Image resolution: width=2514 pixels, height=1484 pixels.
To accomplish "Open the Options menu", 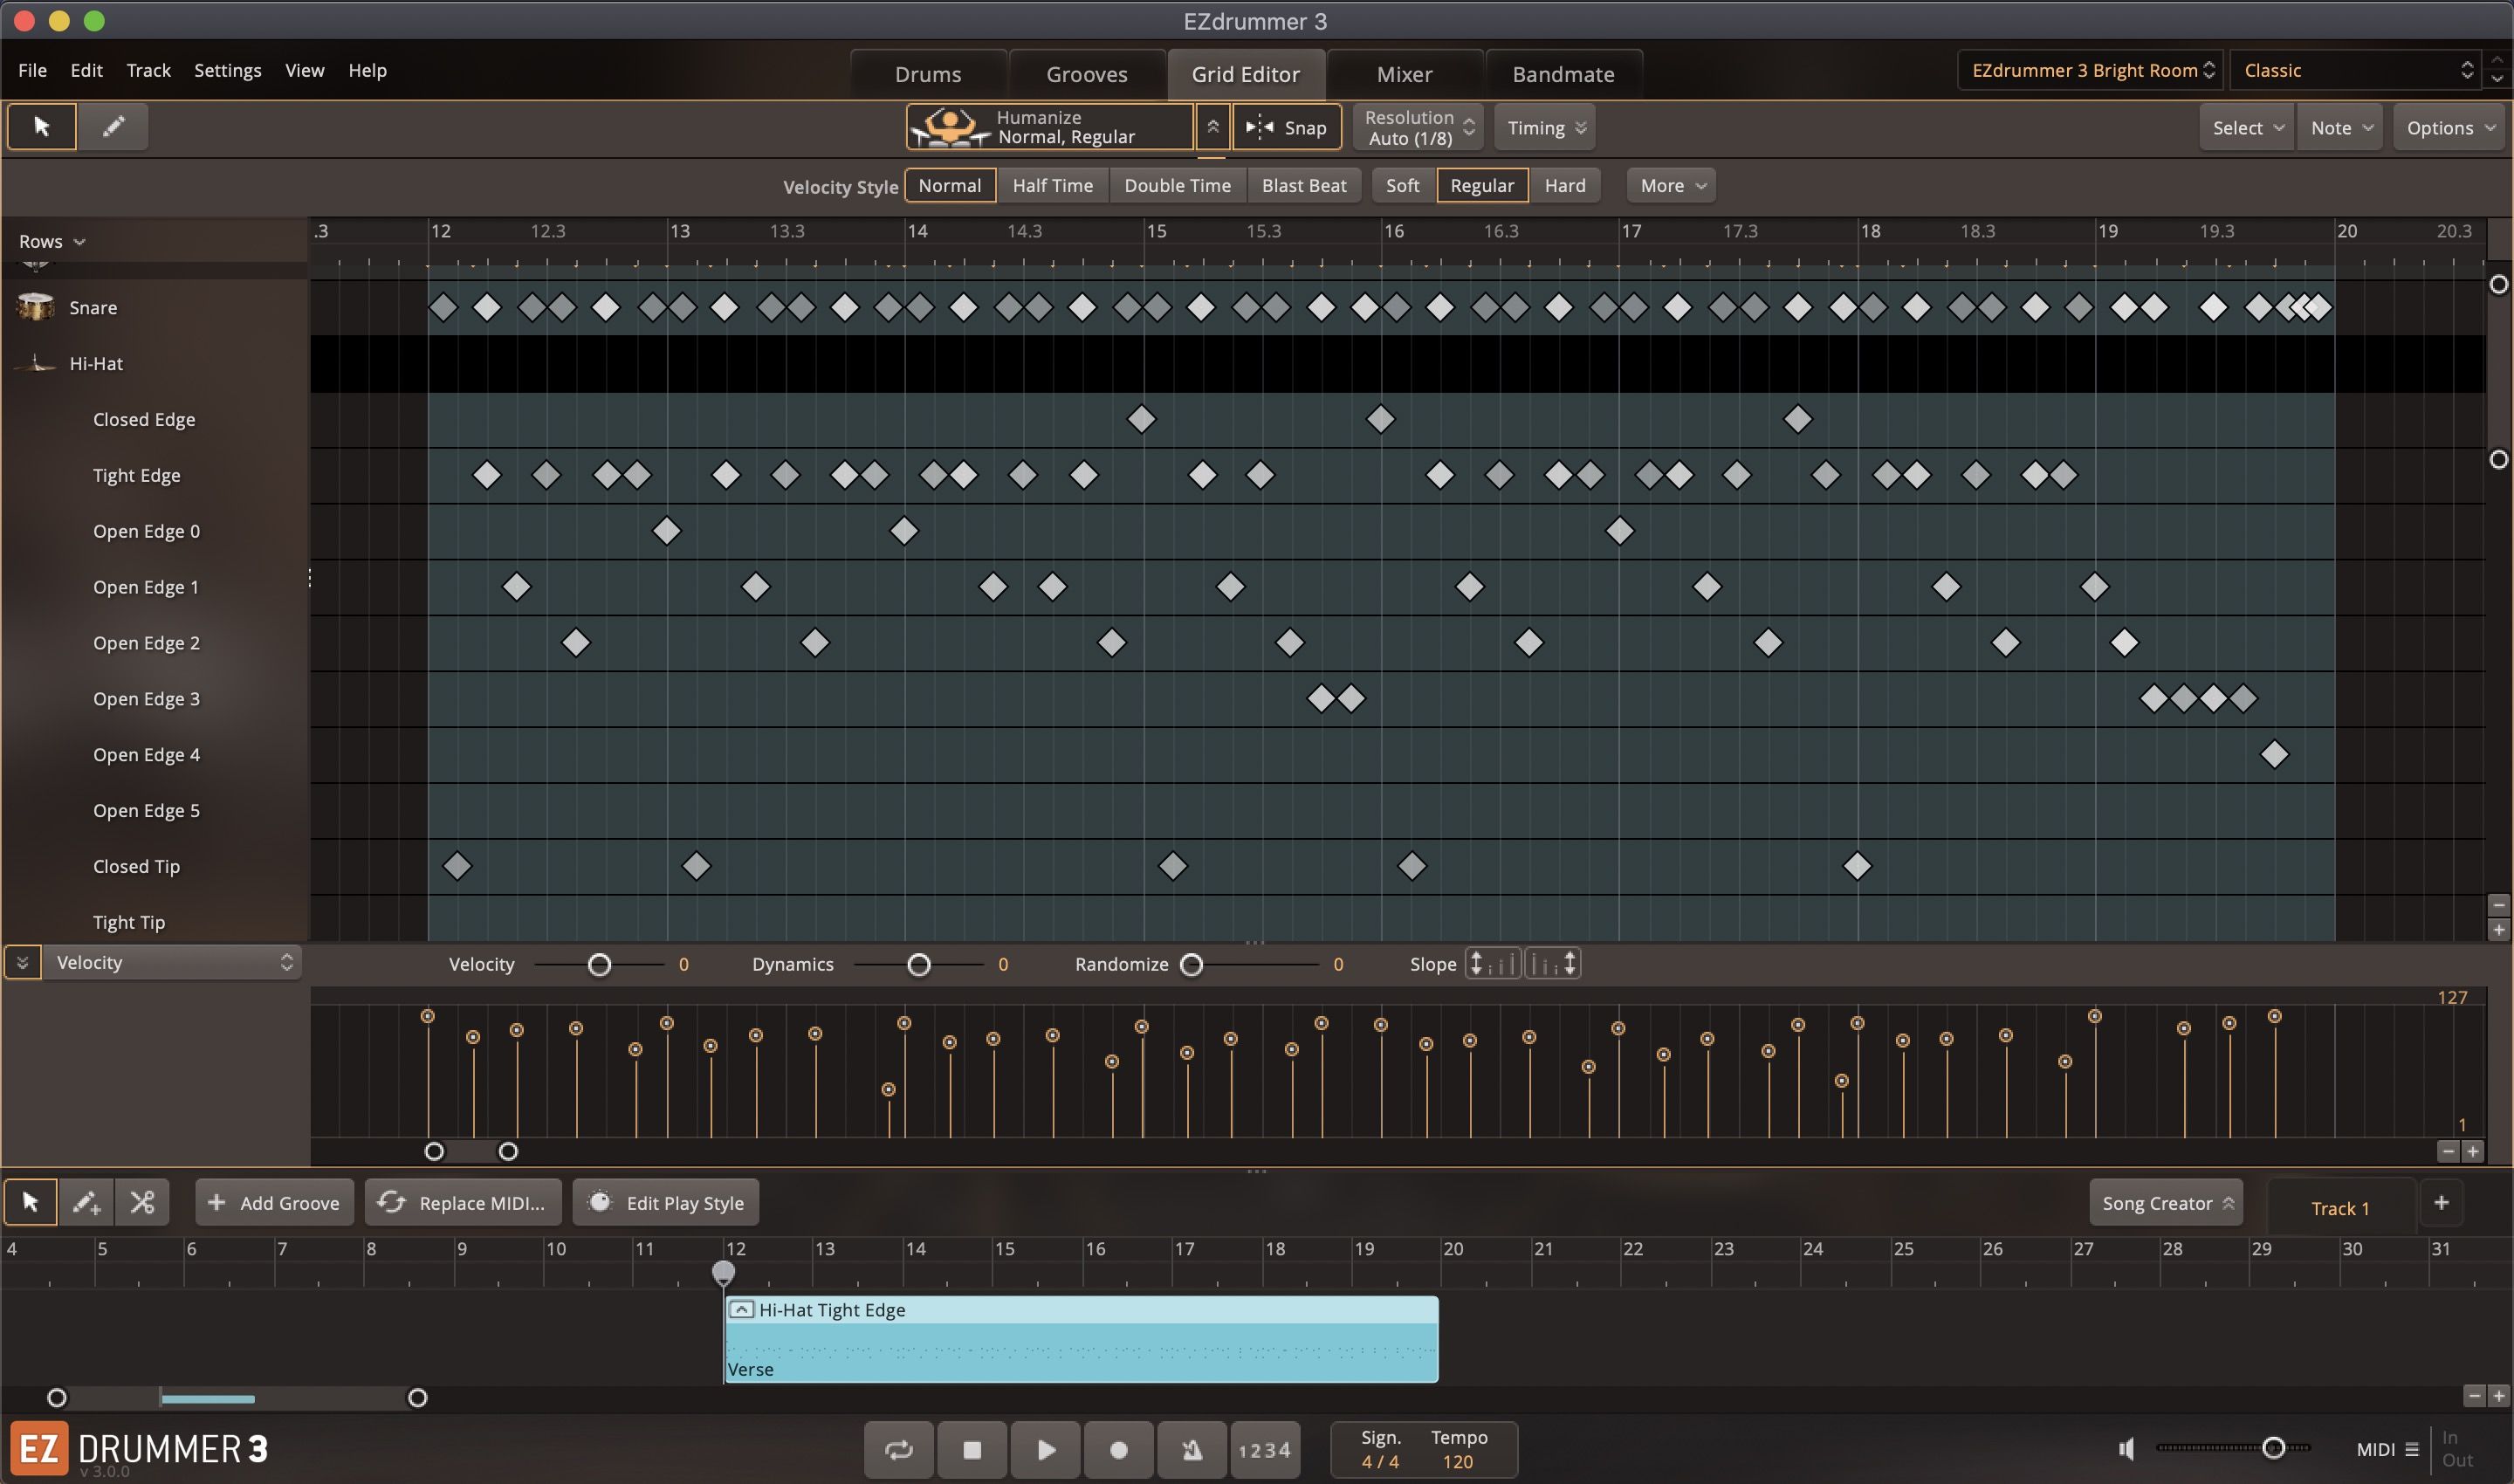I will (x=2450, y=127).
